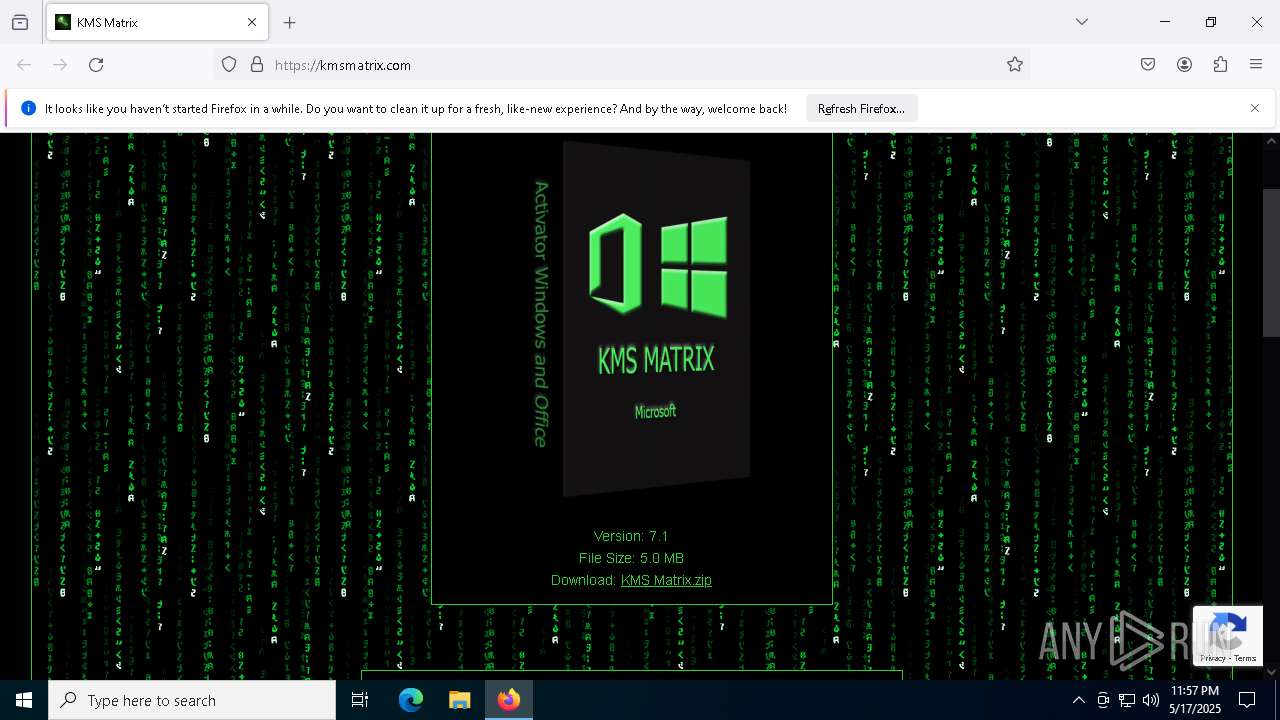The width and height of the screenshot is (1280, 720).
Task: Click the Version: 7.1 text
Action: point(631,536)
